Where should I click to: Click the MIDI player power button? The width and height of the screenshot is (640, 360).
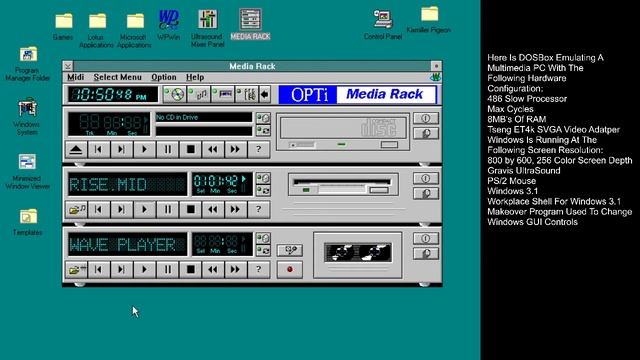[426, 178]
